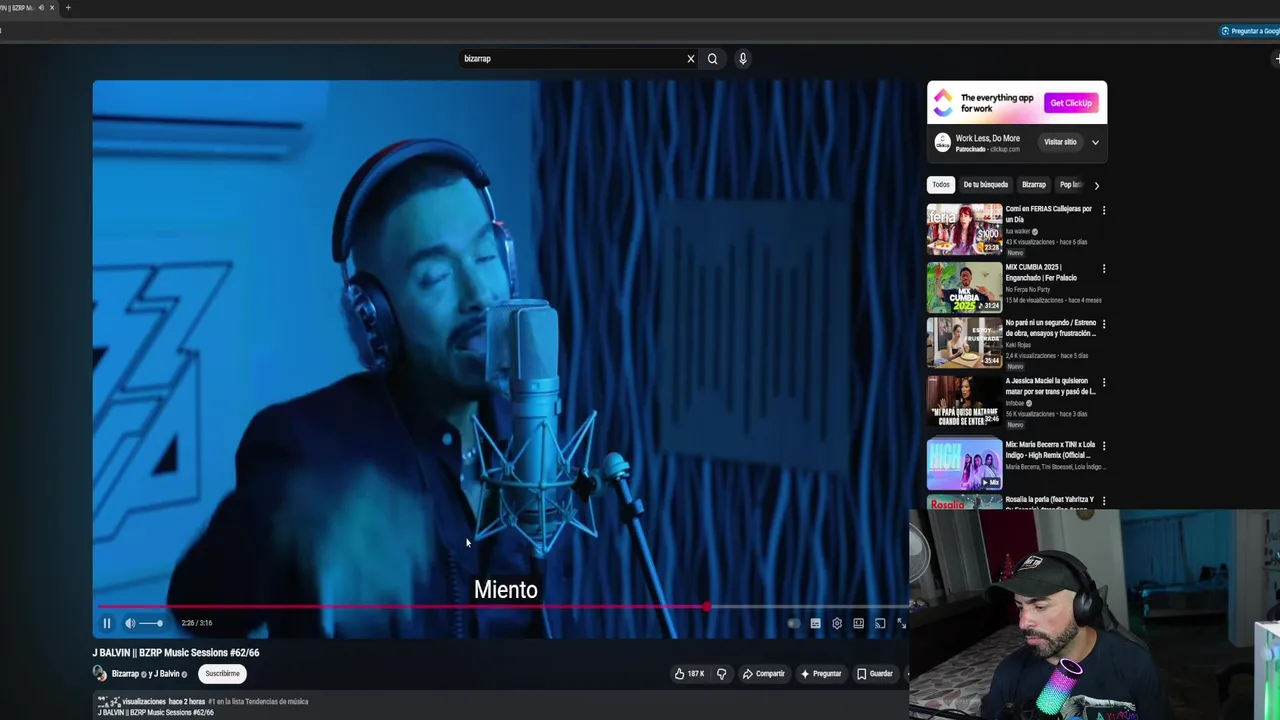Open MIX CUMBIA 2025 thumbnail

pos(964,287)
